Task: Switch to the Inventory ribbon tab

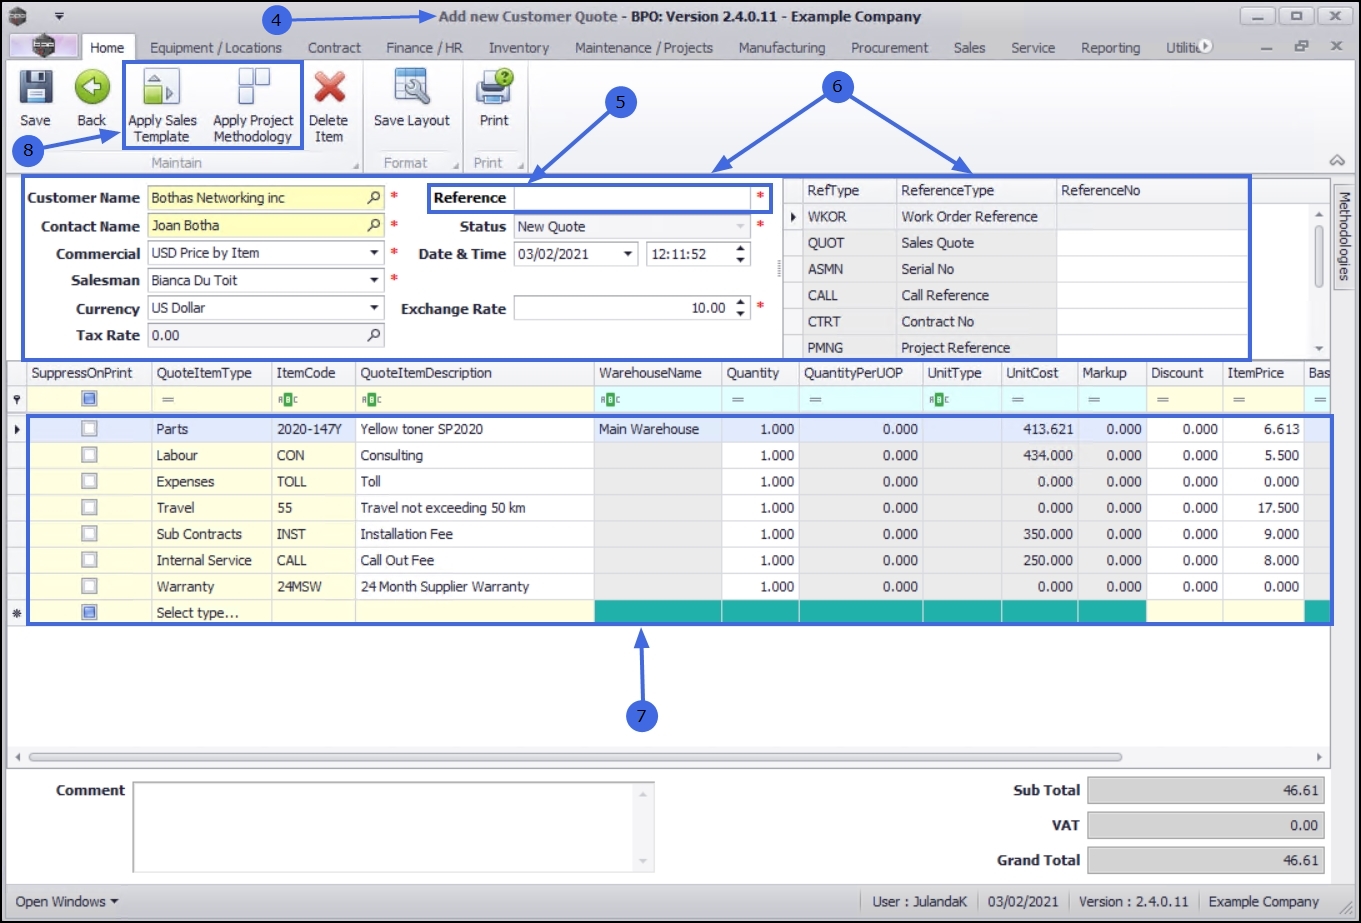Action: point(518,48)
